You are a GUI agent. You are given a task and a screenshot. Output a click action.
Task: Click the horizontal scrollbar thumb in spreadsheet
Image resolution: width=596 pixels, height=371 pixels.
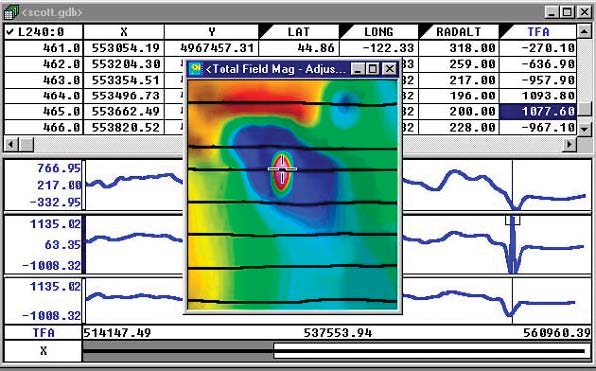click(x=26, y=144)
